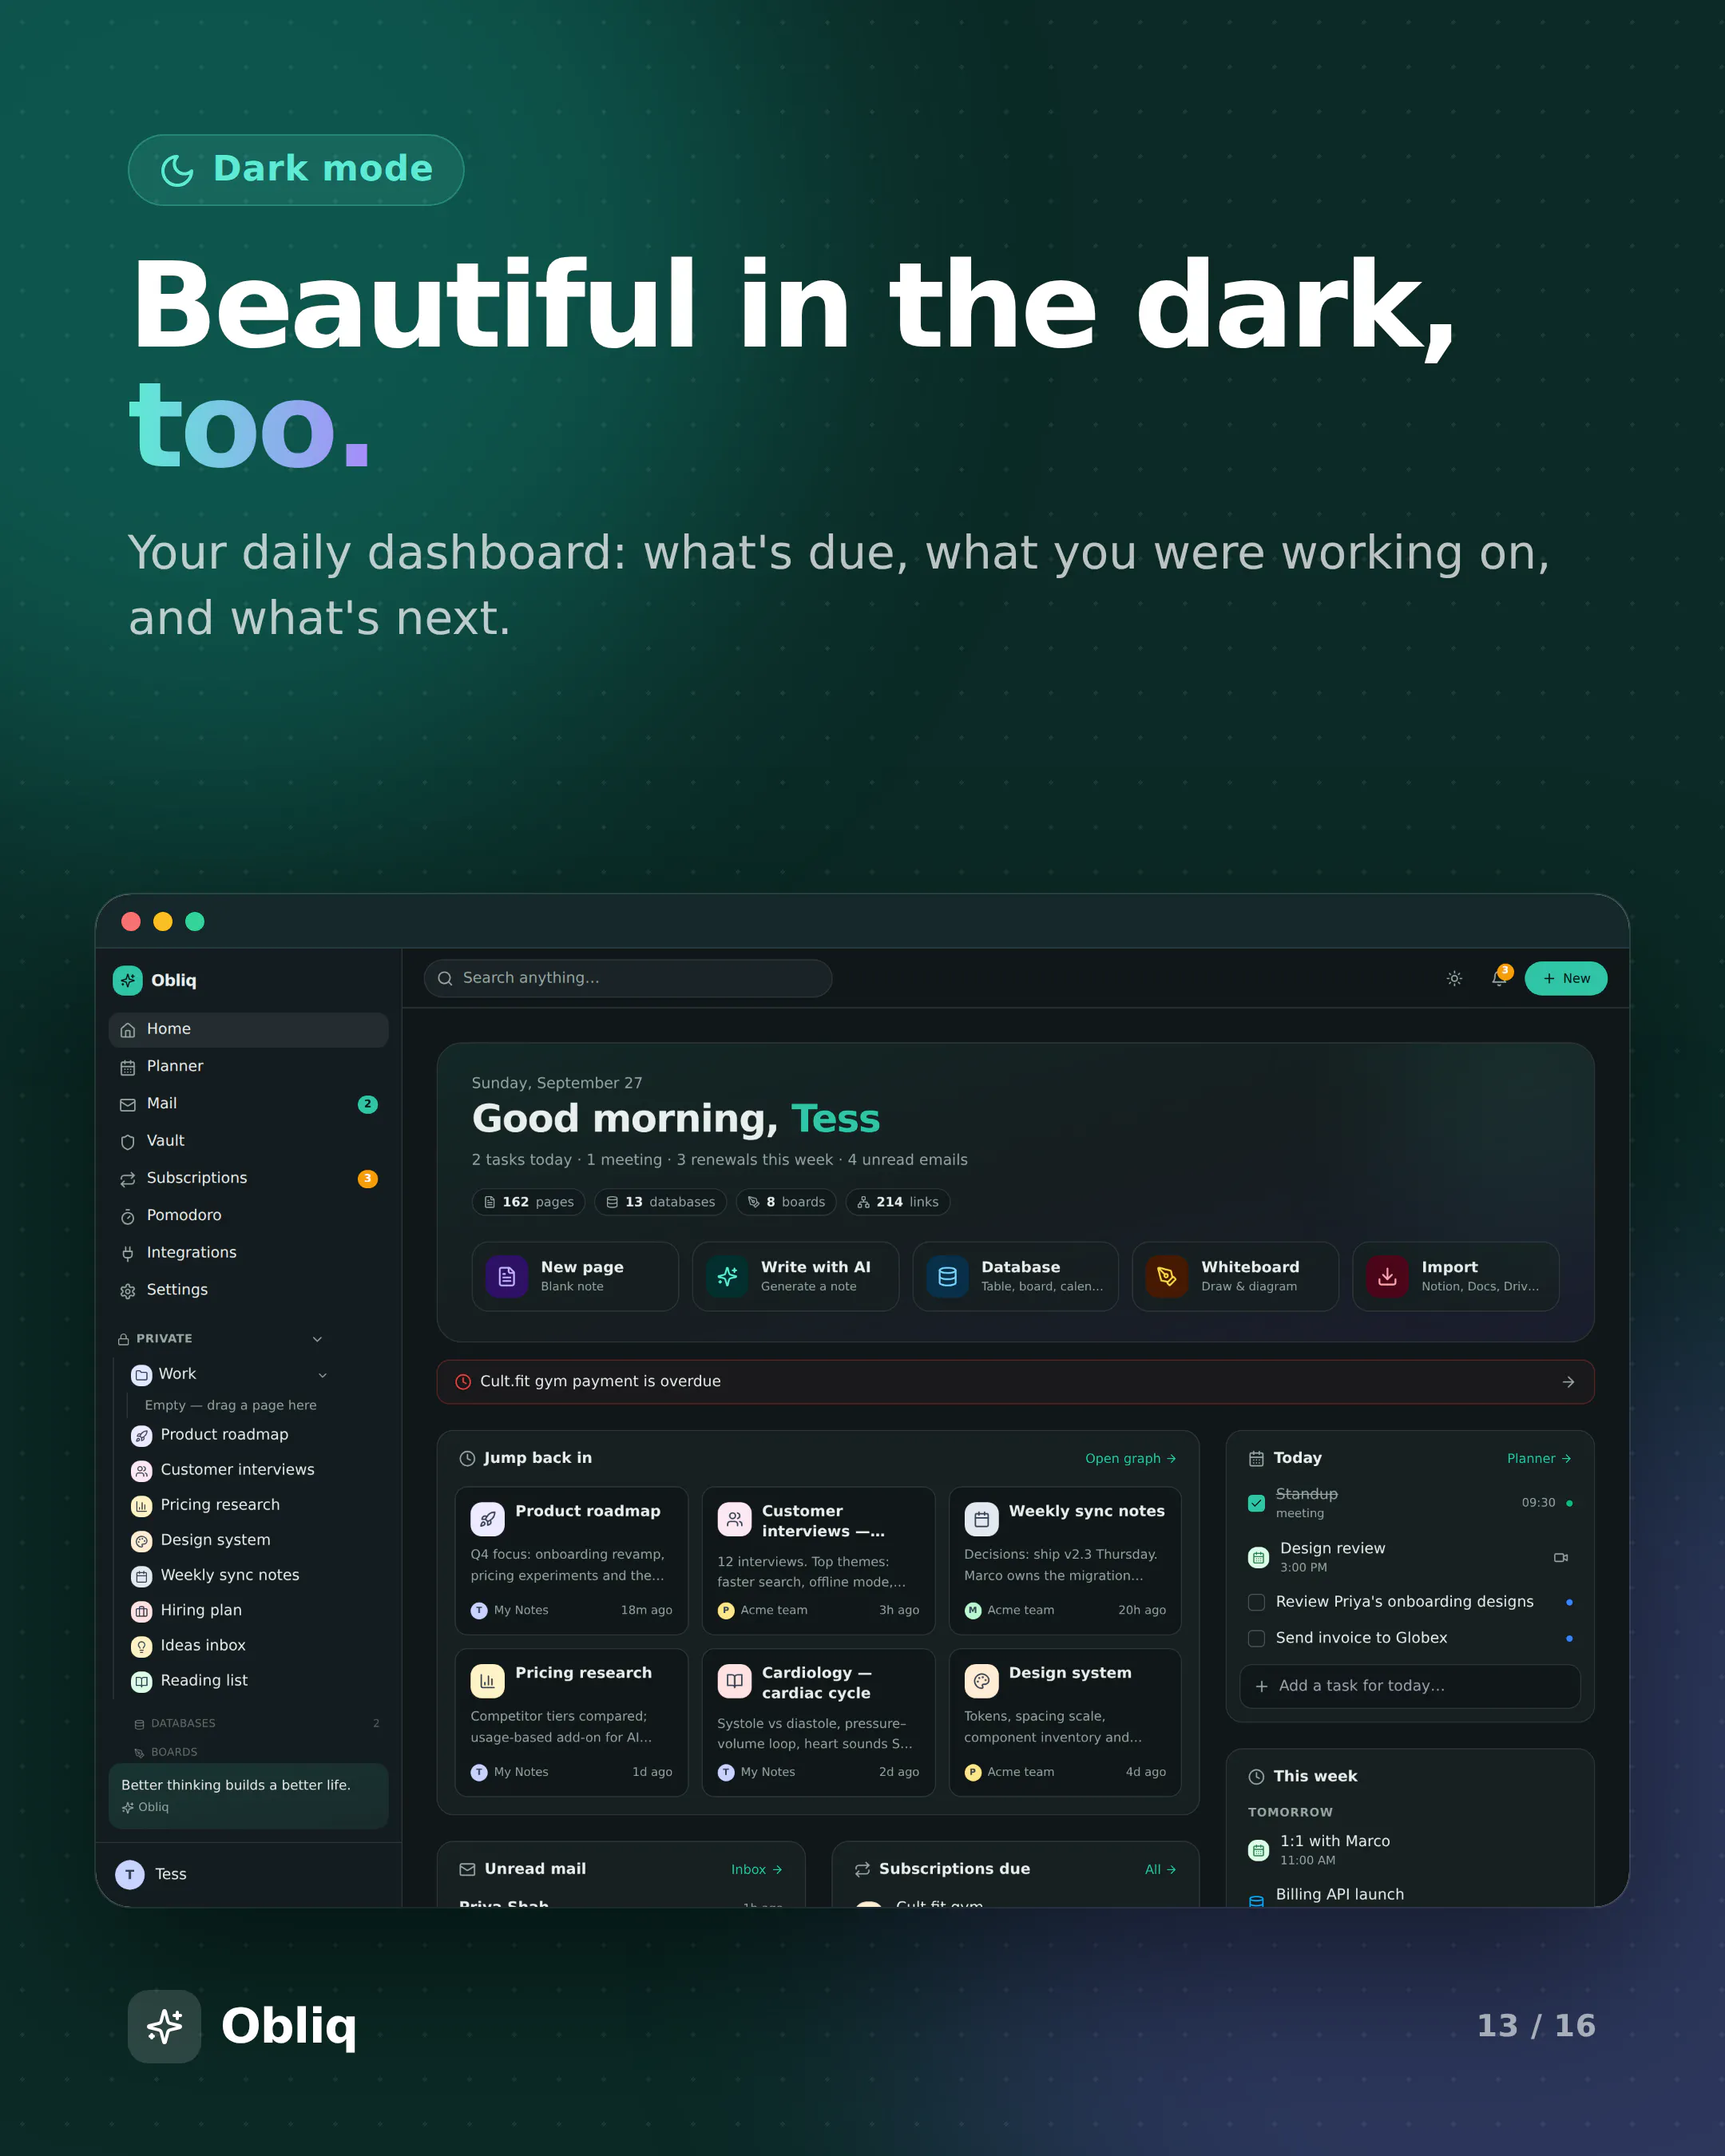Follow the Planner link in Today panel
Viewport: 1725px width, 2156px height.
pyautogui.click(x=1539, y=1458)
